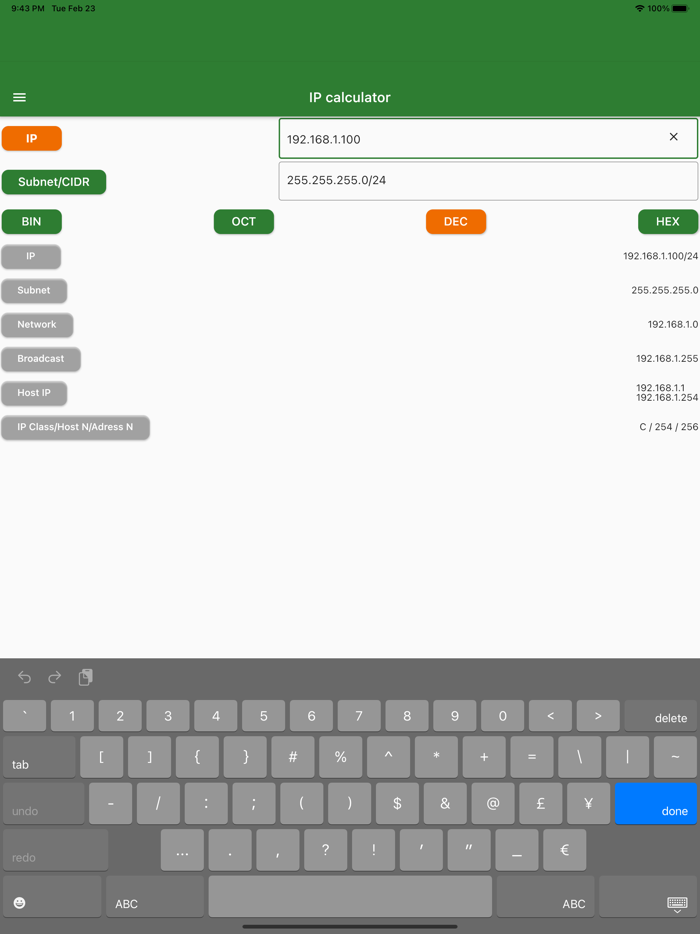The height and width of the screenshot is (934, 700).
Task: Tap the hash symbol key
Action: (293, 757)
